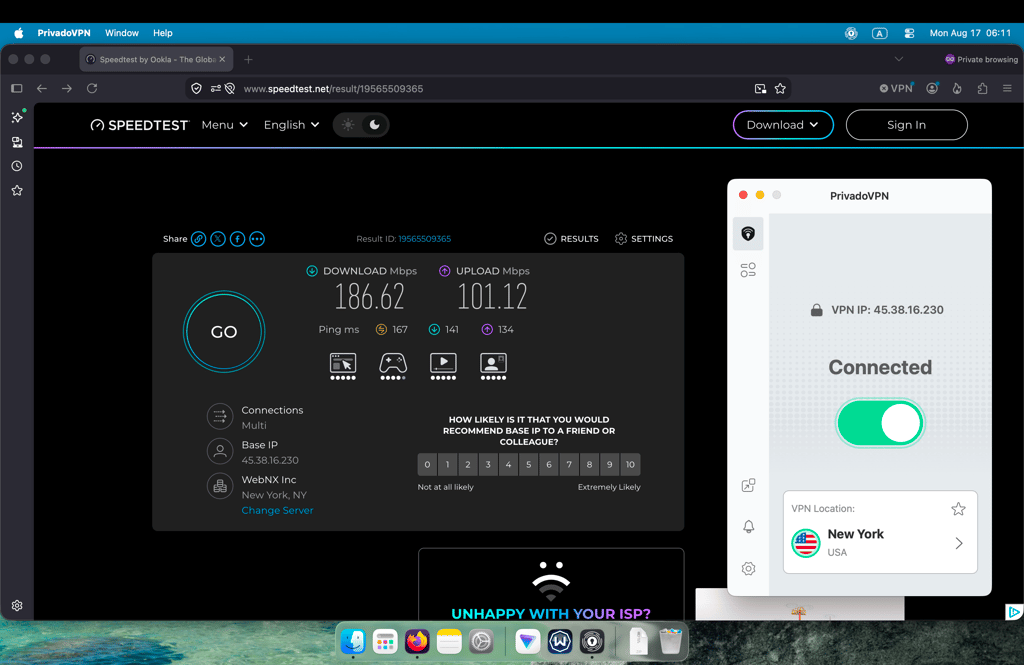Expand the English language dropdown
The image size is (1024, 665).
291,125
